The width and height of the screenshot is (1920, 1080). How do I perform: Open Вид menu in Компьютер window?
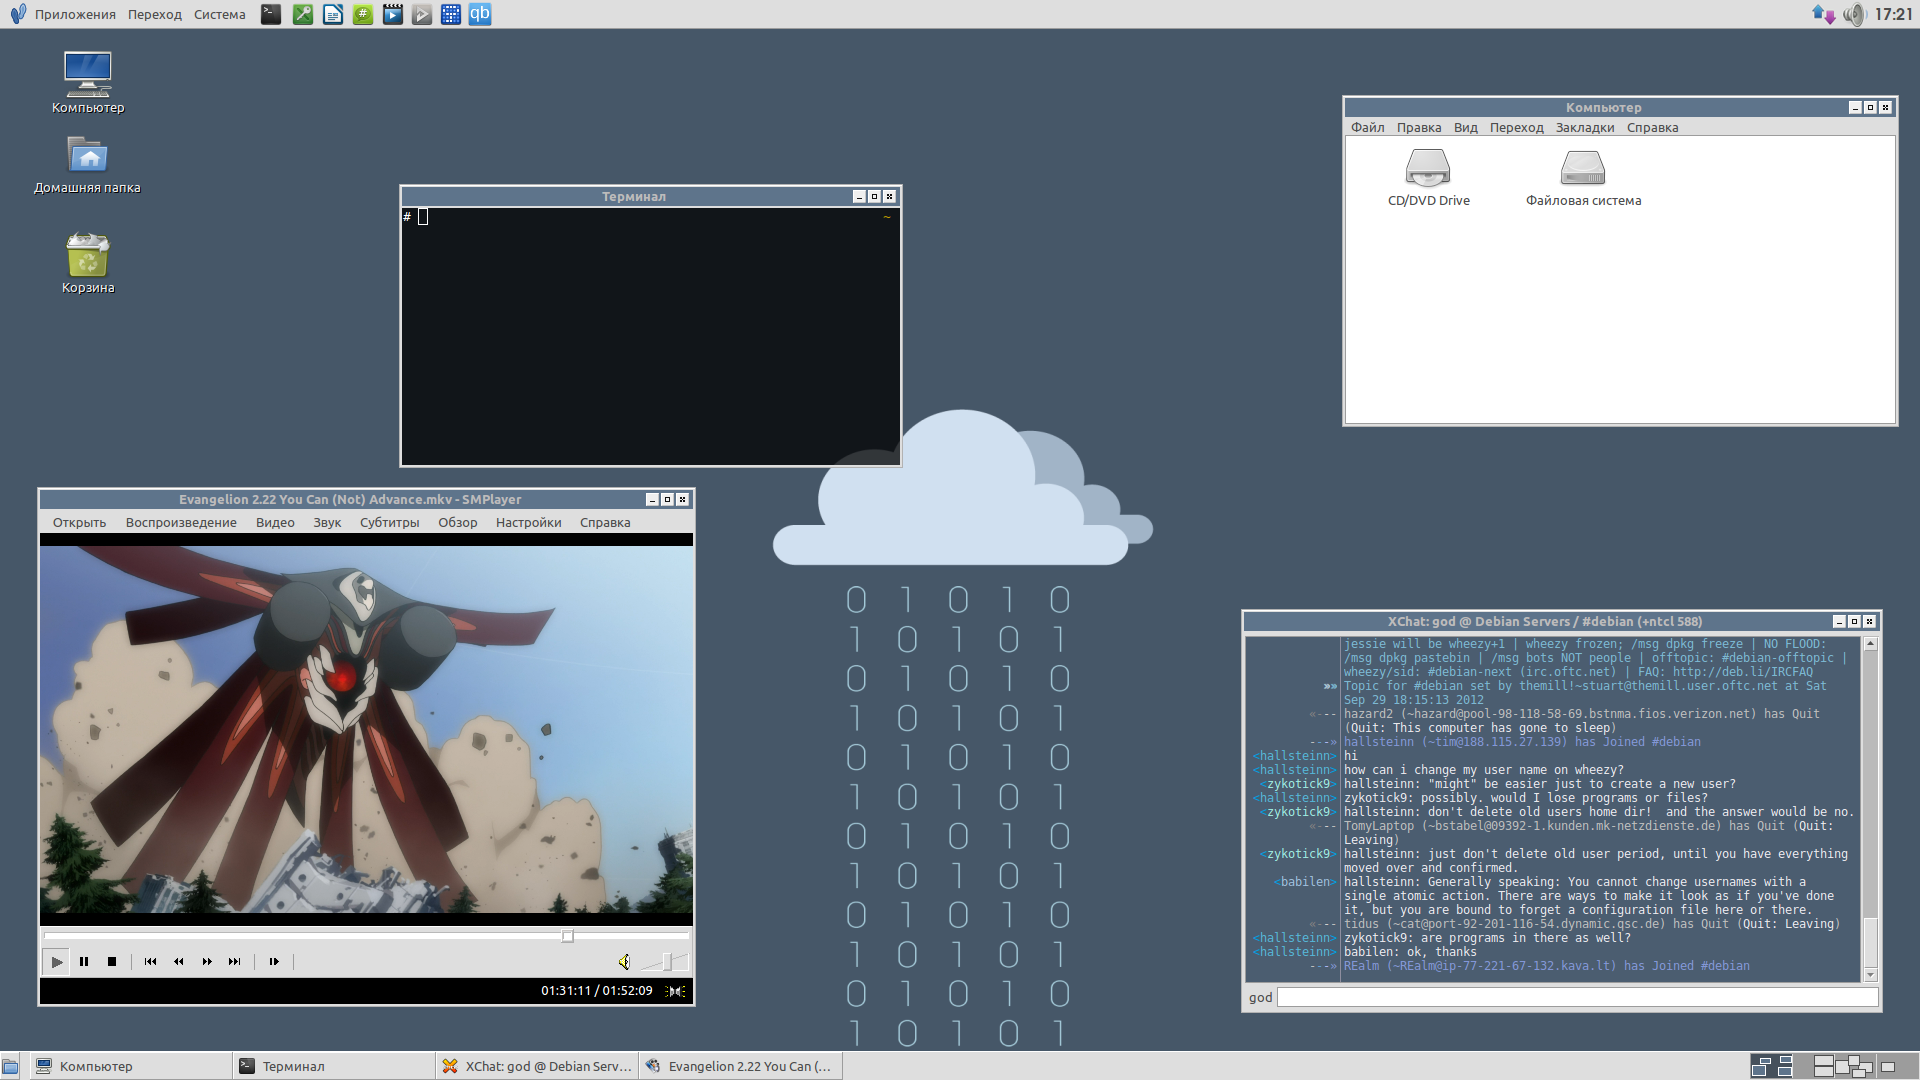pyautogui.click(x=1466, y=128)
